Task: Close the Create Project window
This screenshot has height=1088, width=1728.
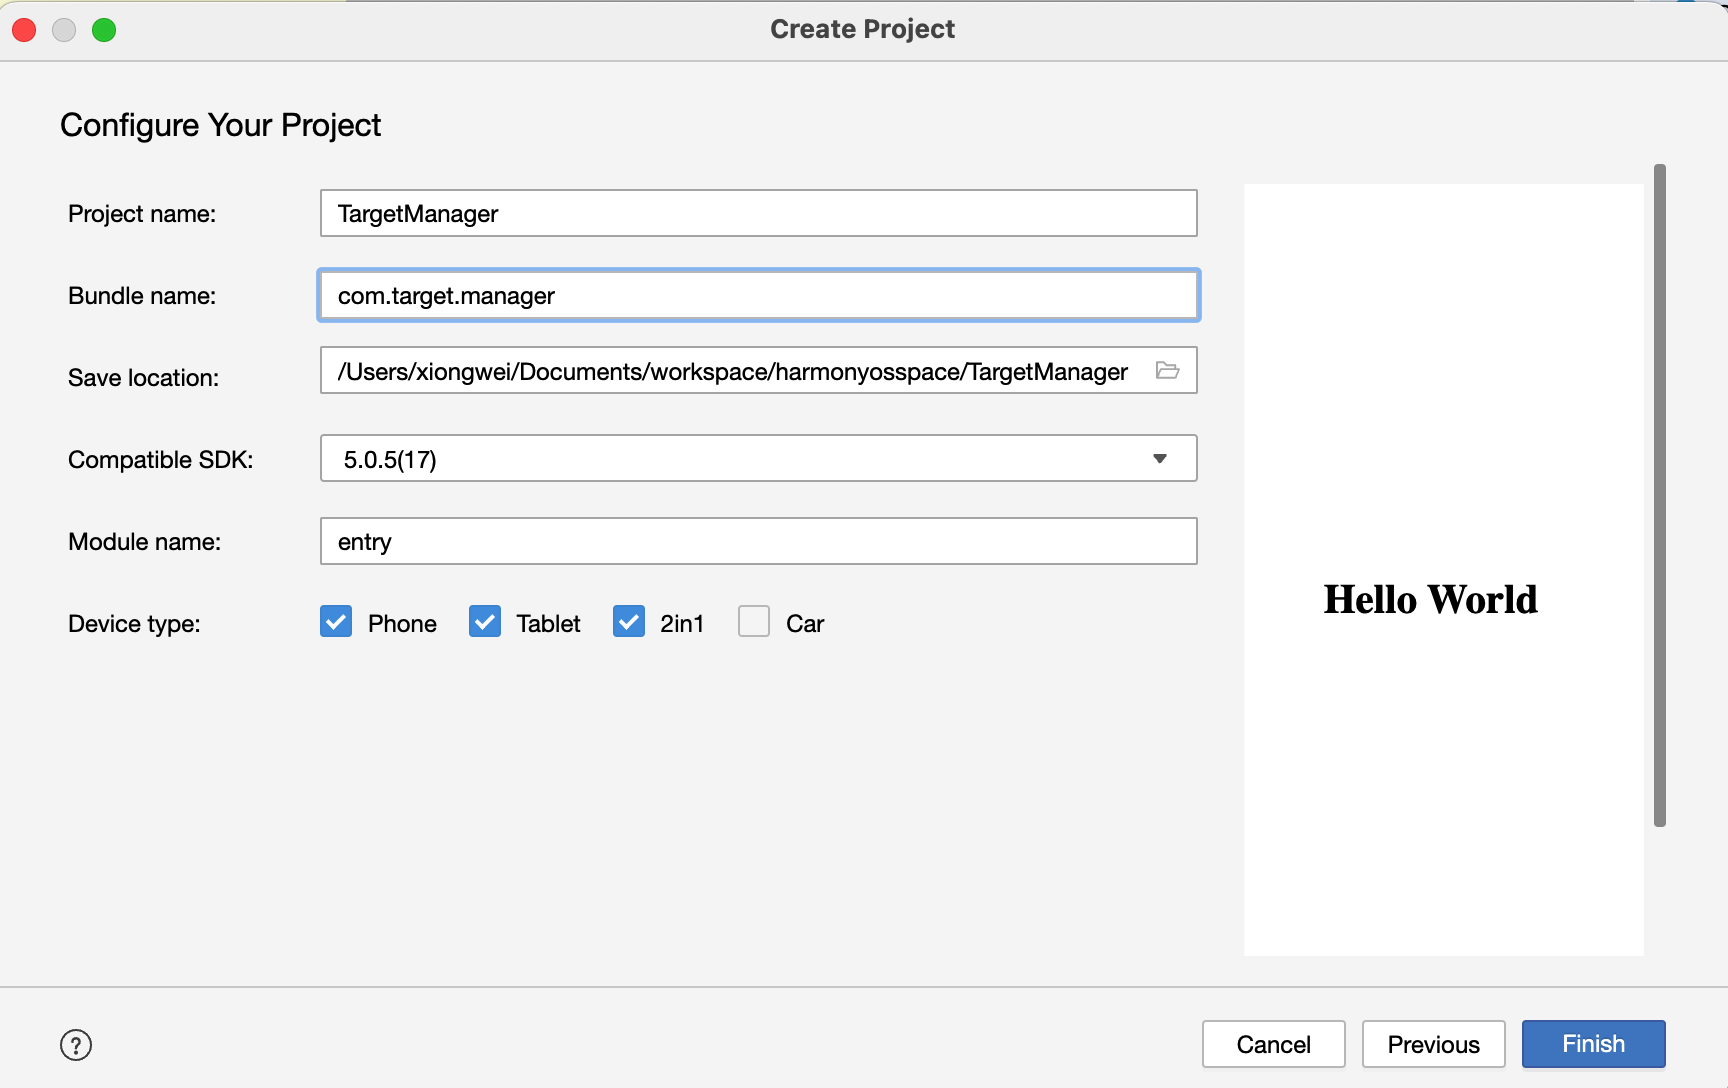Action: (24, 30)
